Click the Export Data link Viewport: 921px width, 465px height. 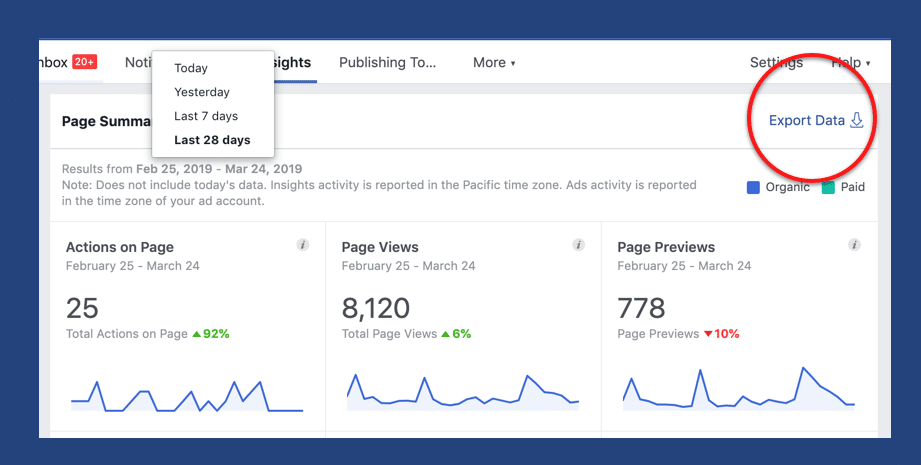point(806,121)
